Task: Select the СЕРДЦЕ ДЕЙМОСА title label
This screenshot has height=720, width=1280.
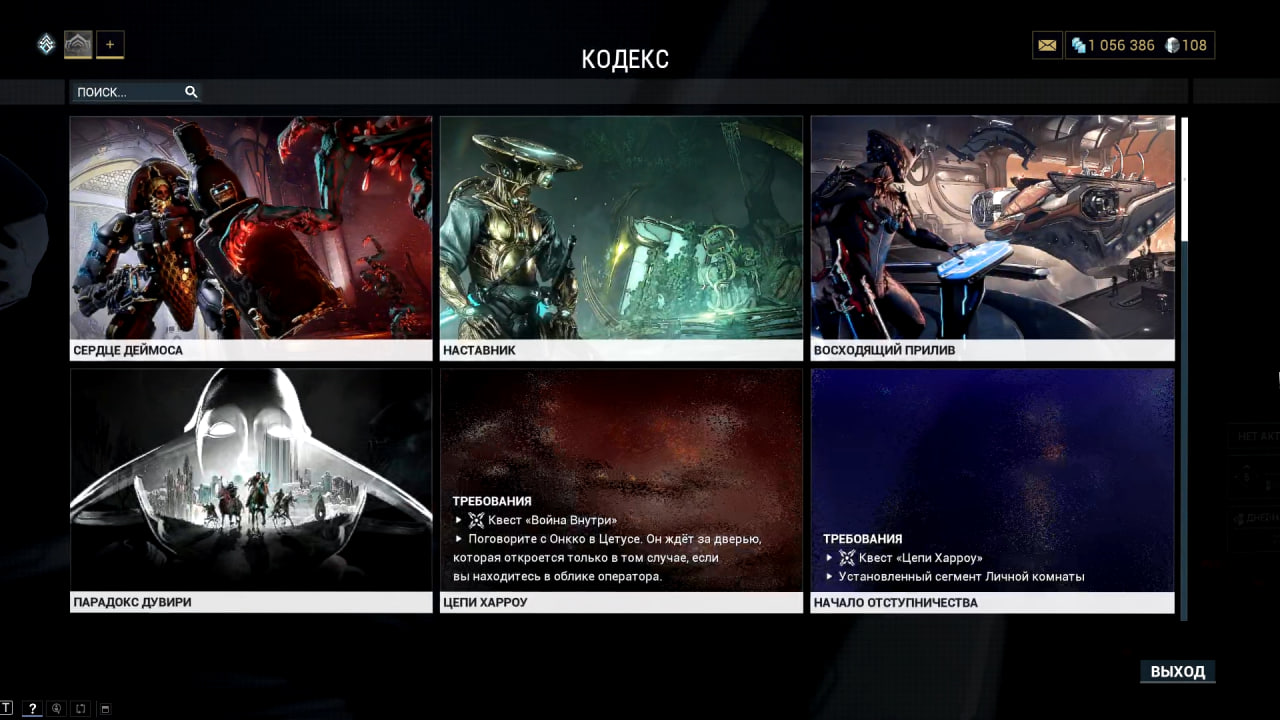Action: (128, 351)
